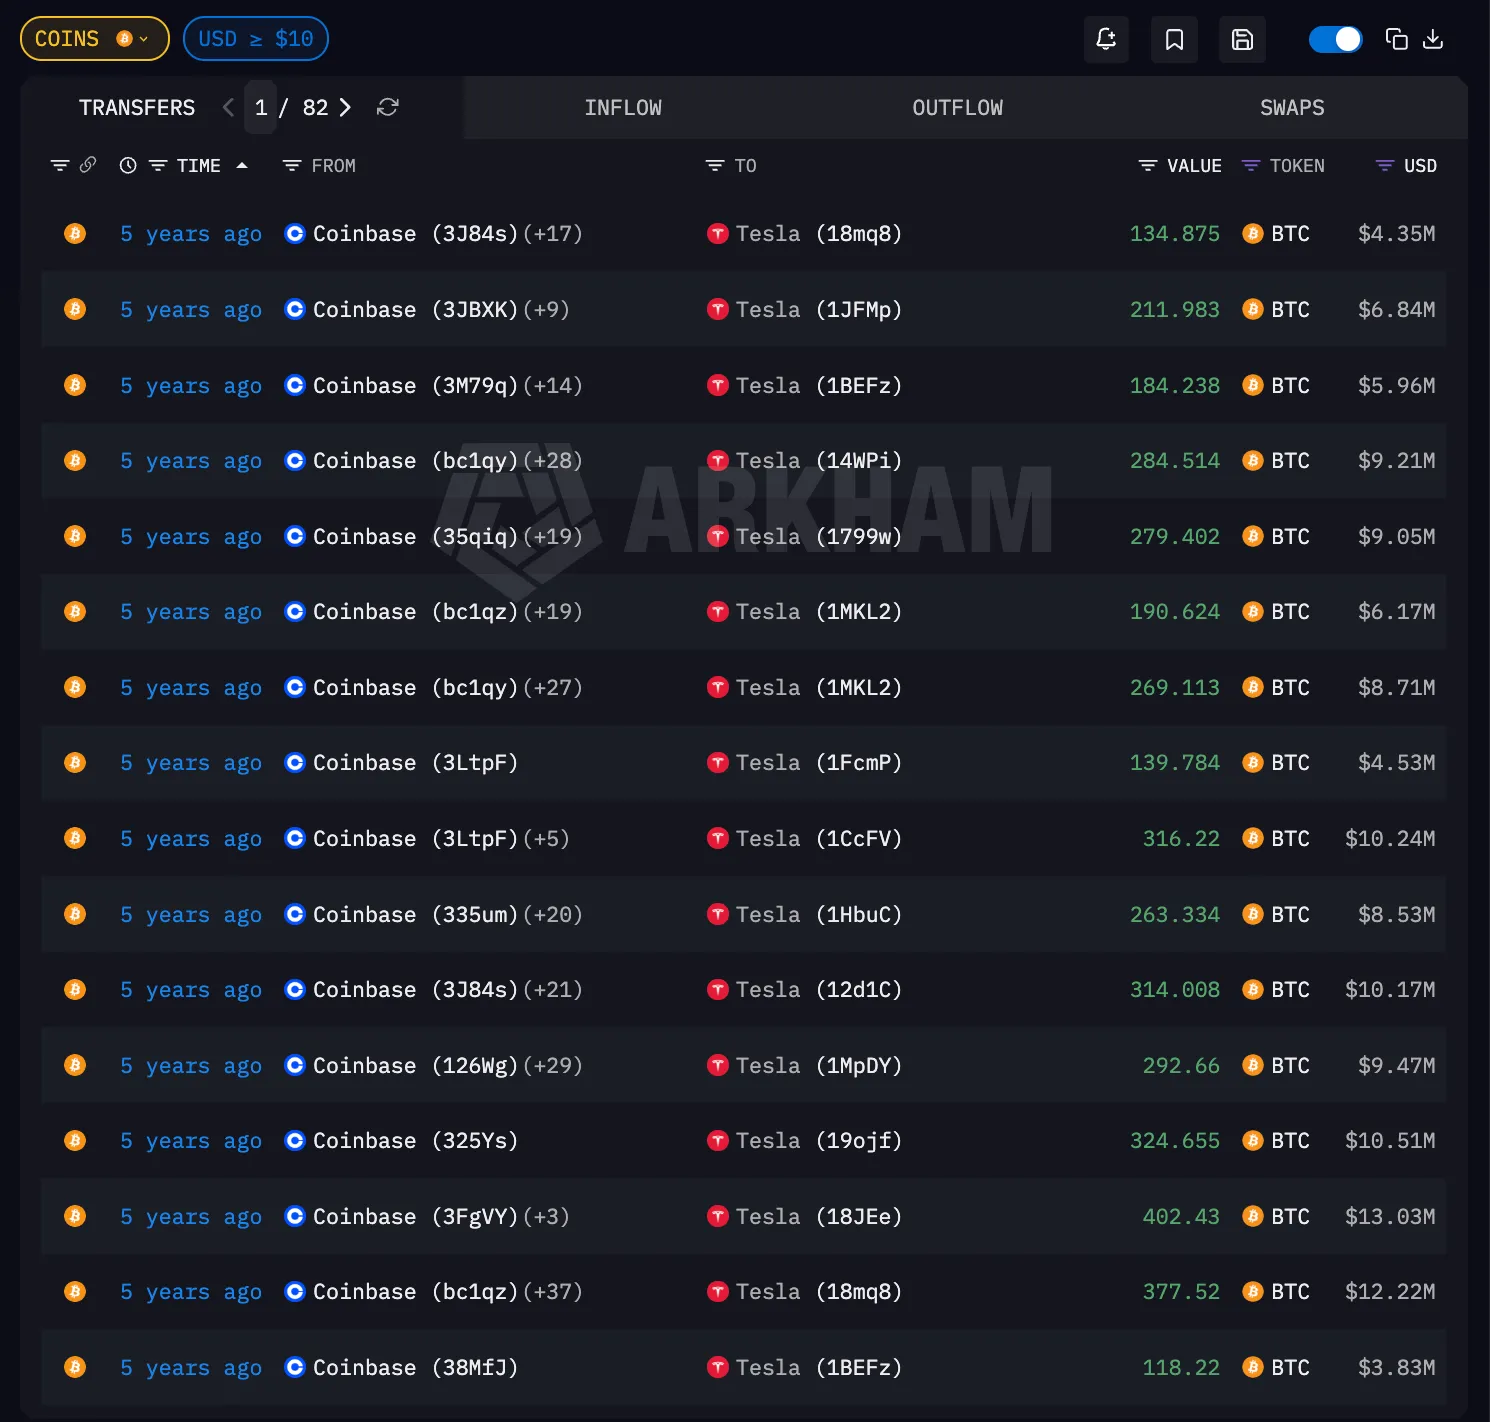Expand the +27 addresses badge
1490x1422 pixels.
coord(553,688)
